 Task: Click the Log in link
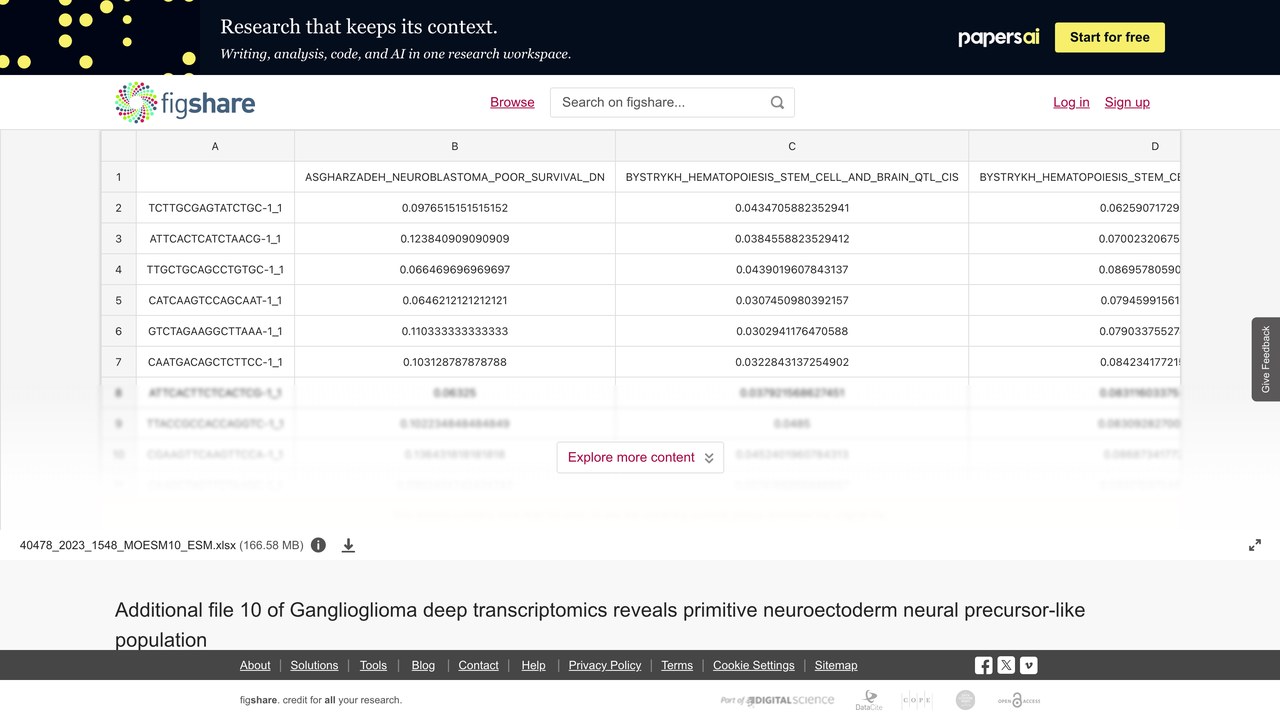[x=1071, y=102]
